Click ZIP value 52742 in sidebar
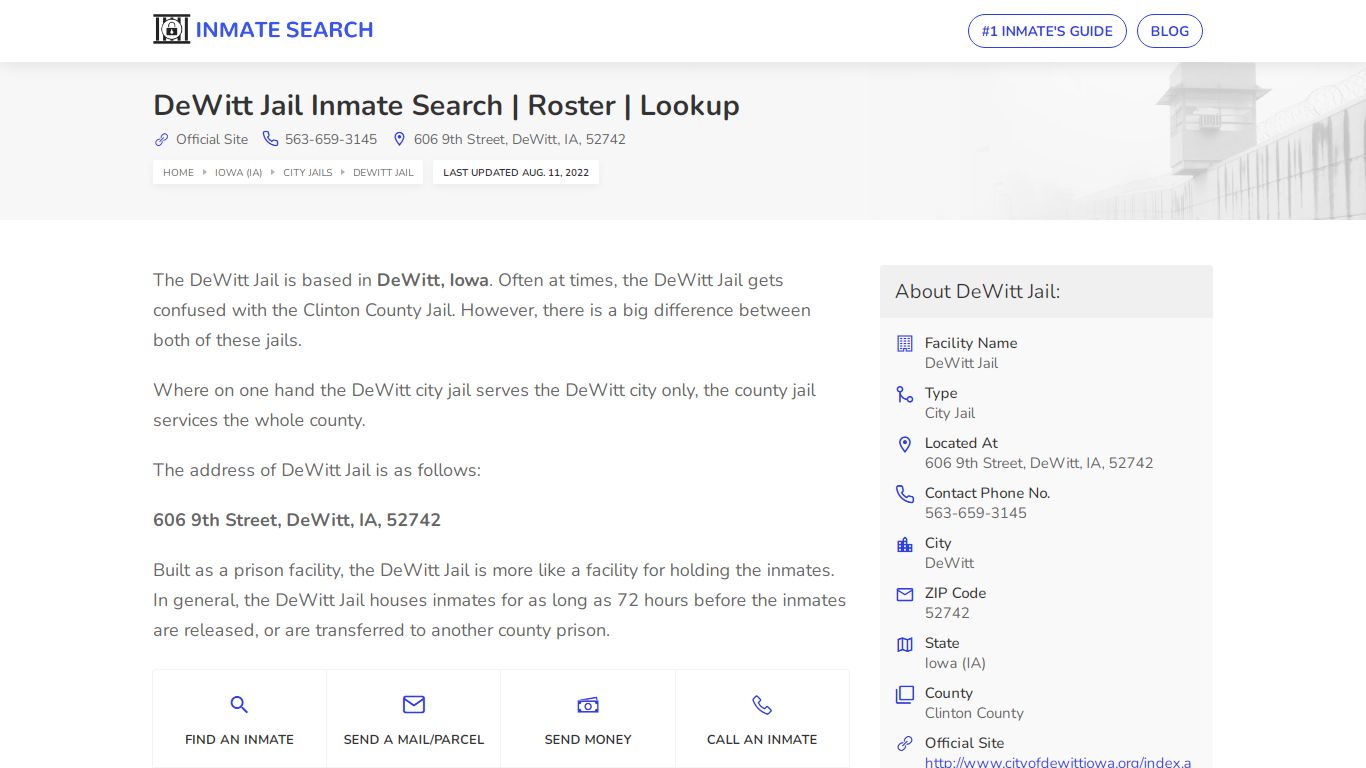1366x768 pixels. 947,613
